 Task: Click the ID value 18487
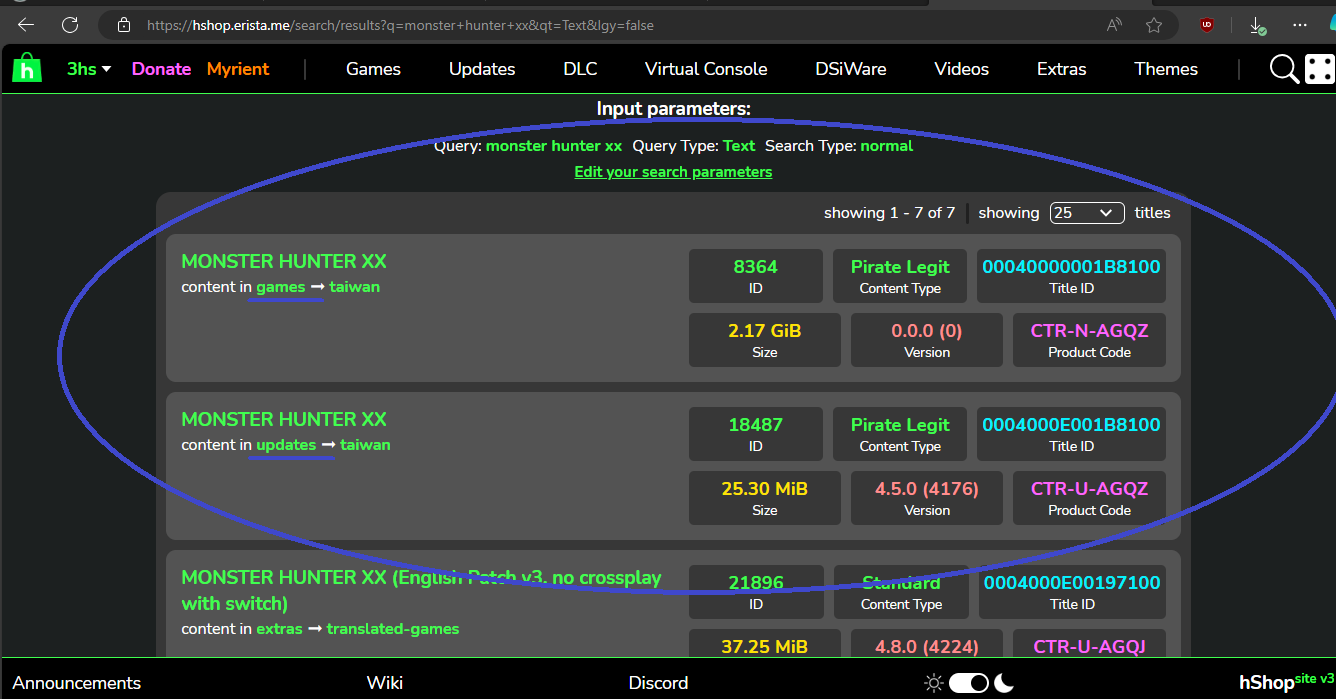755,425
